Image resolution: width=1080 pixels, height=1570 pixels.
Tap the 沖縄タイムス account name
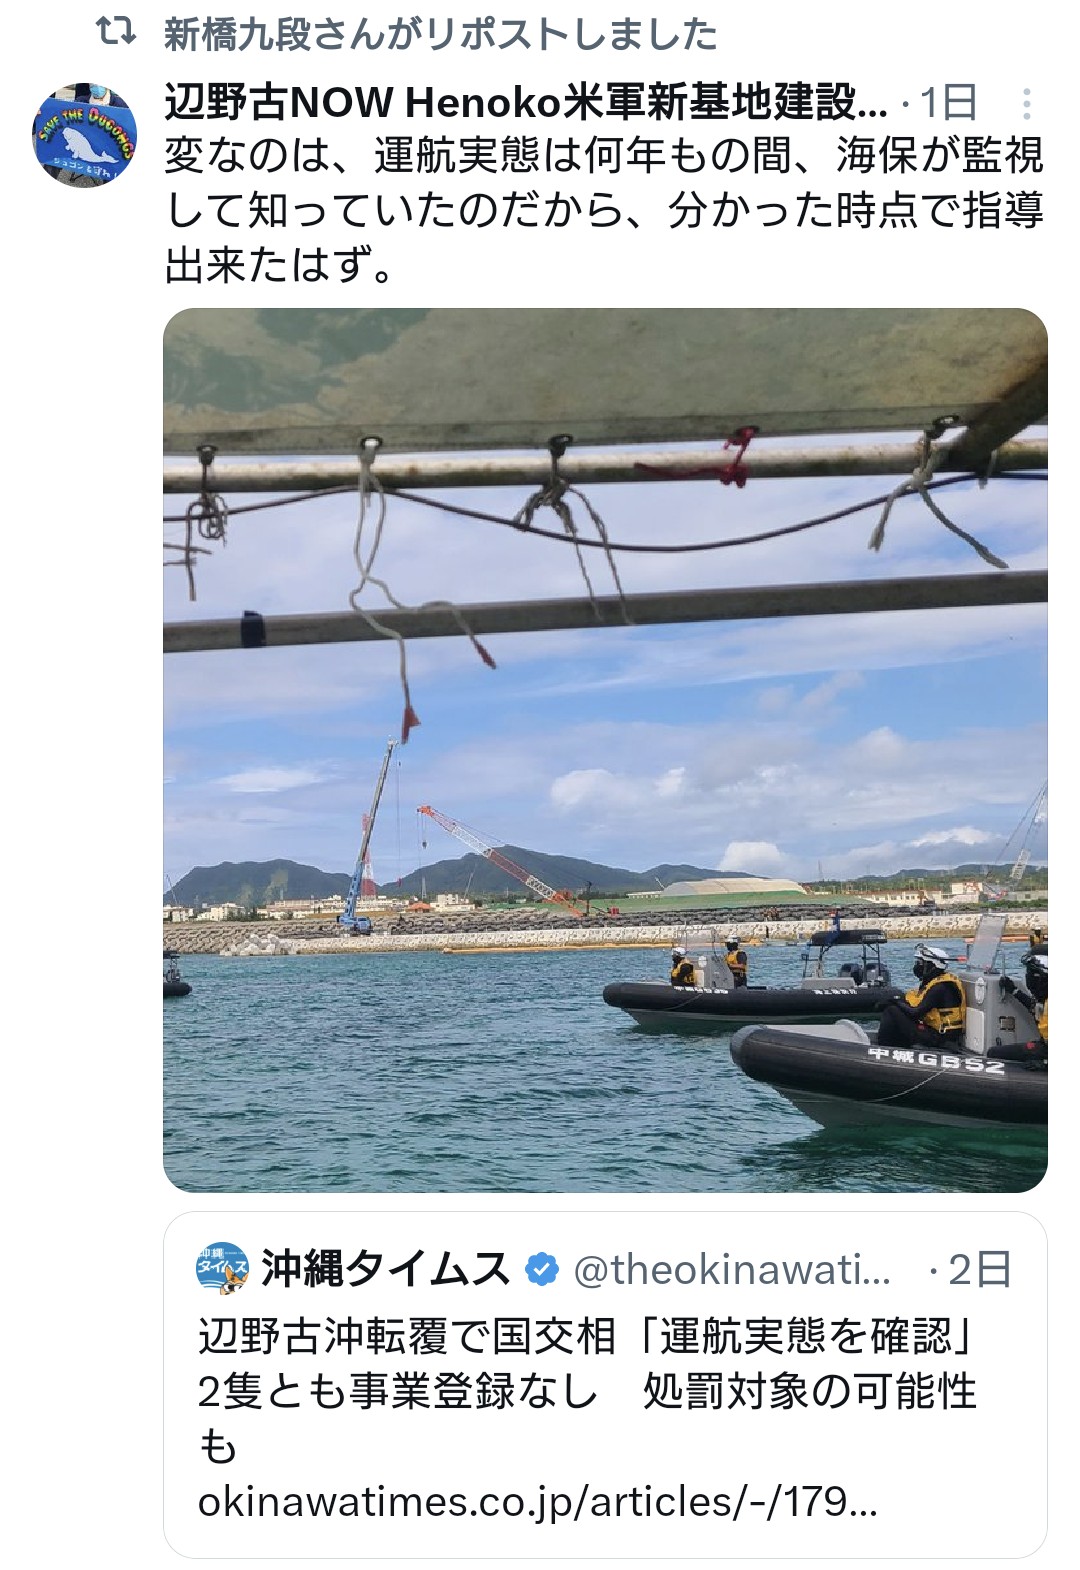(386, 1269)
